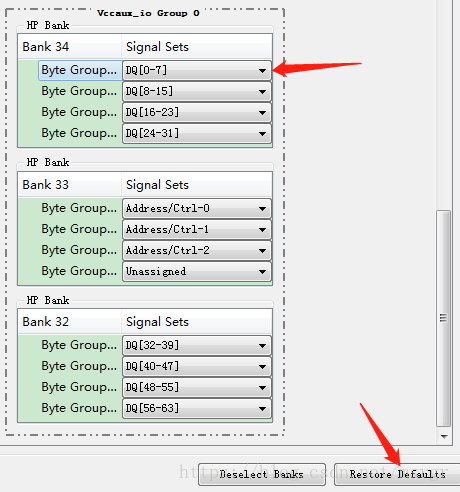The height and width of the screenshot is (492, 460).
Task: Open the DQ[48-55] signal set dropdown
Action: (x=197, y=387)
